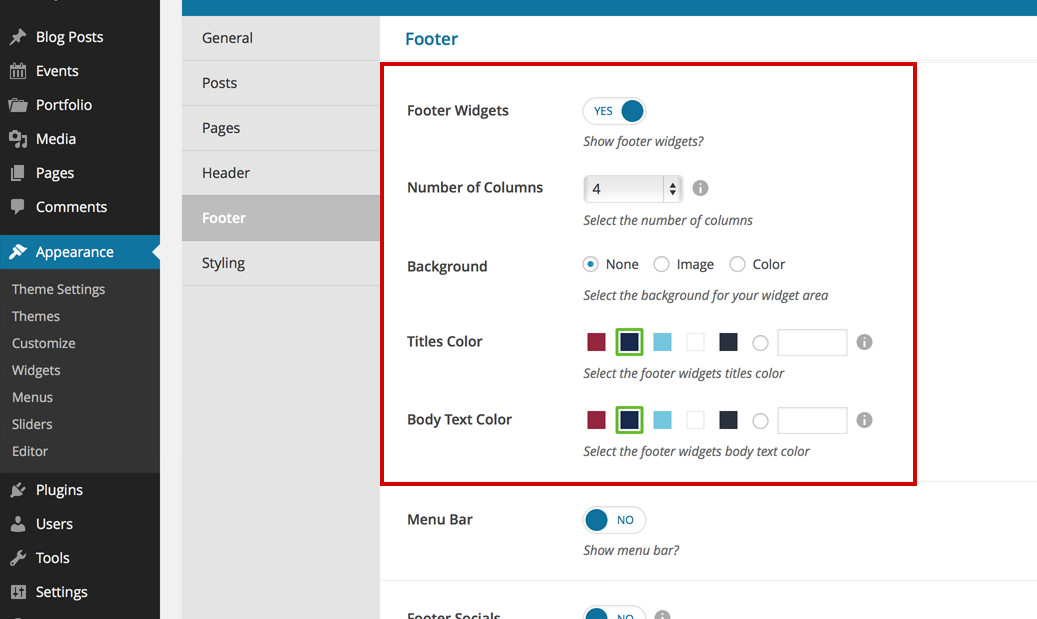The image size is (1037, 619).
Task: Toggle the Footer Socials switch
Action: (x=614, y=612)
